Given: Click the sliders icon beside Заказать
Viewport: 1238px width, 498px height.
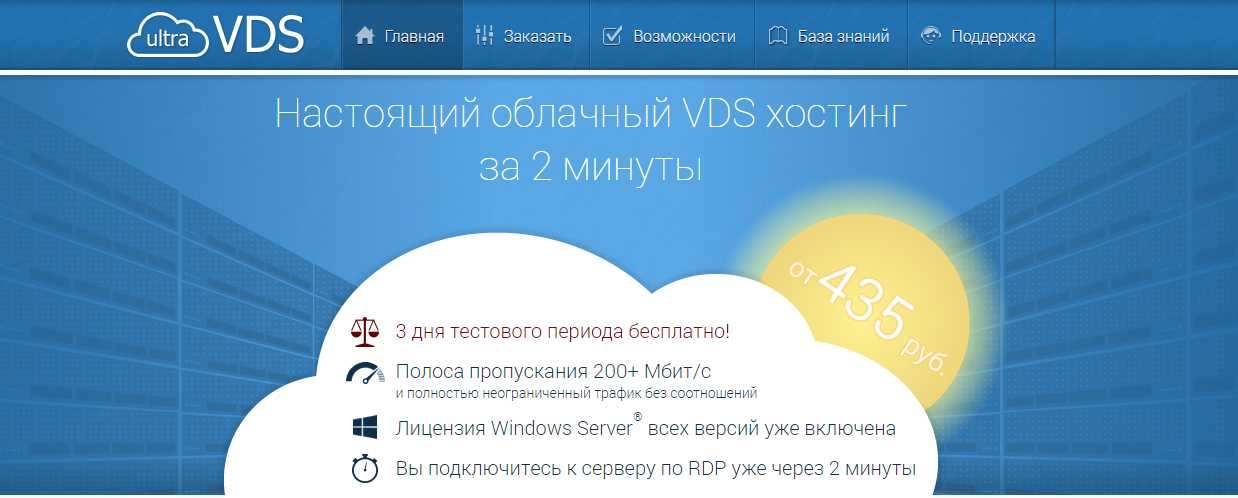Looking at the screenshot, I should click(x=485, y=36).
